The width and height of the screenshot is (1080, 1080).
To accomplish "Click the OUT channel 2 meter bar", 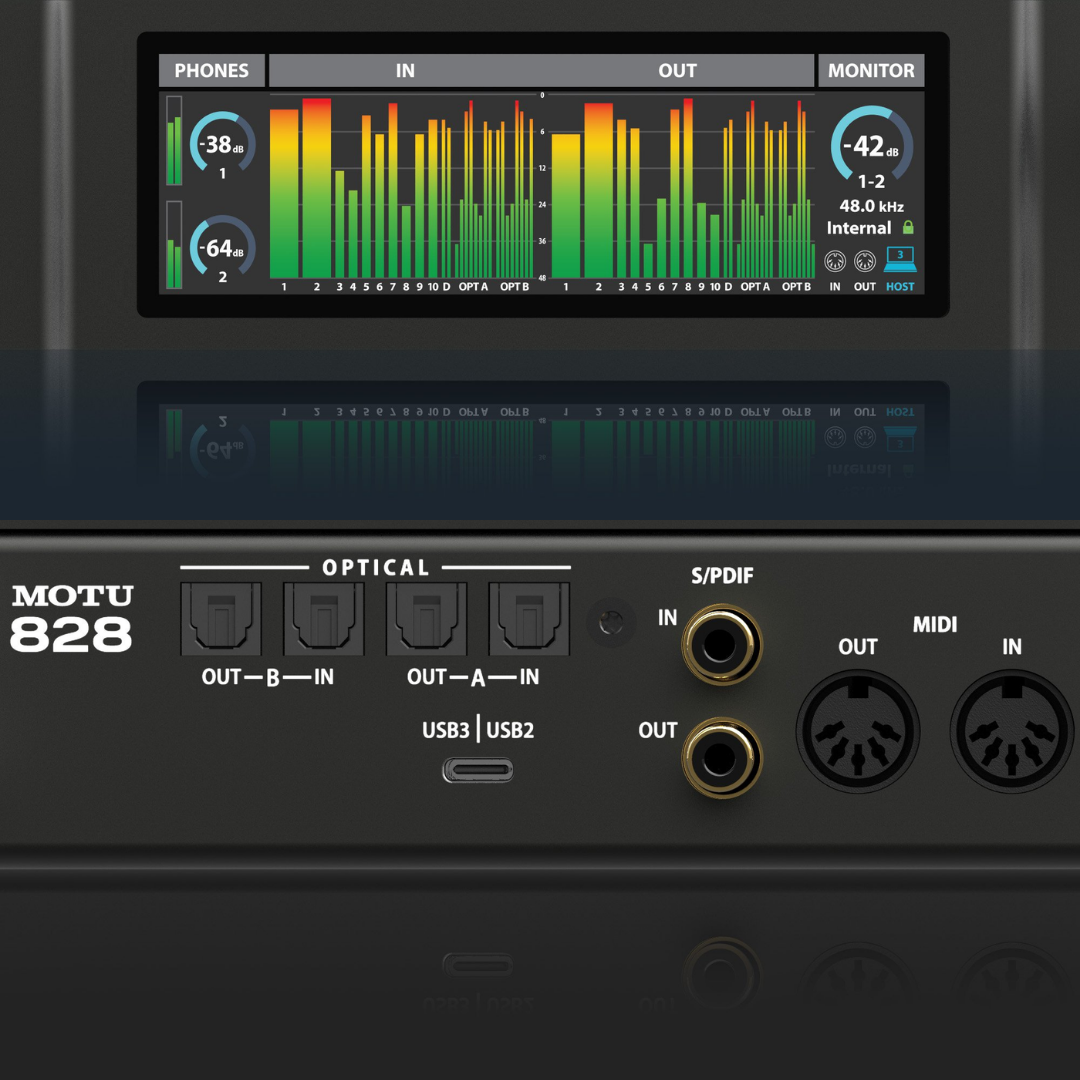I will point(599,191).
